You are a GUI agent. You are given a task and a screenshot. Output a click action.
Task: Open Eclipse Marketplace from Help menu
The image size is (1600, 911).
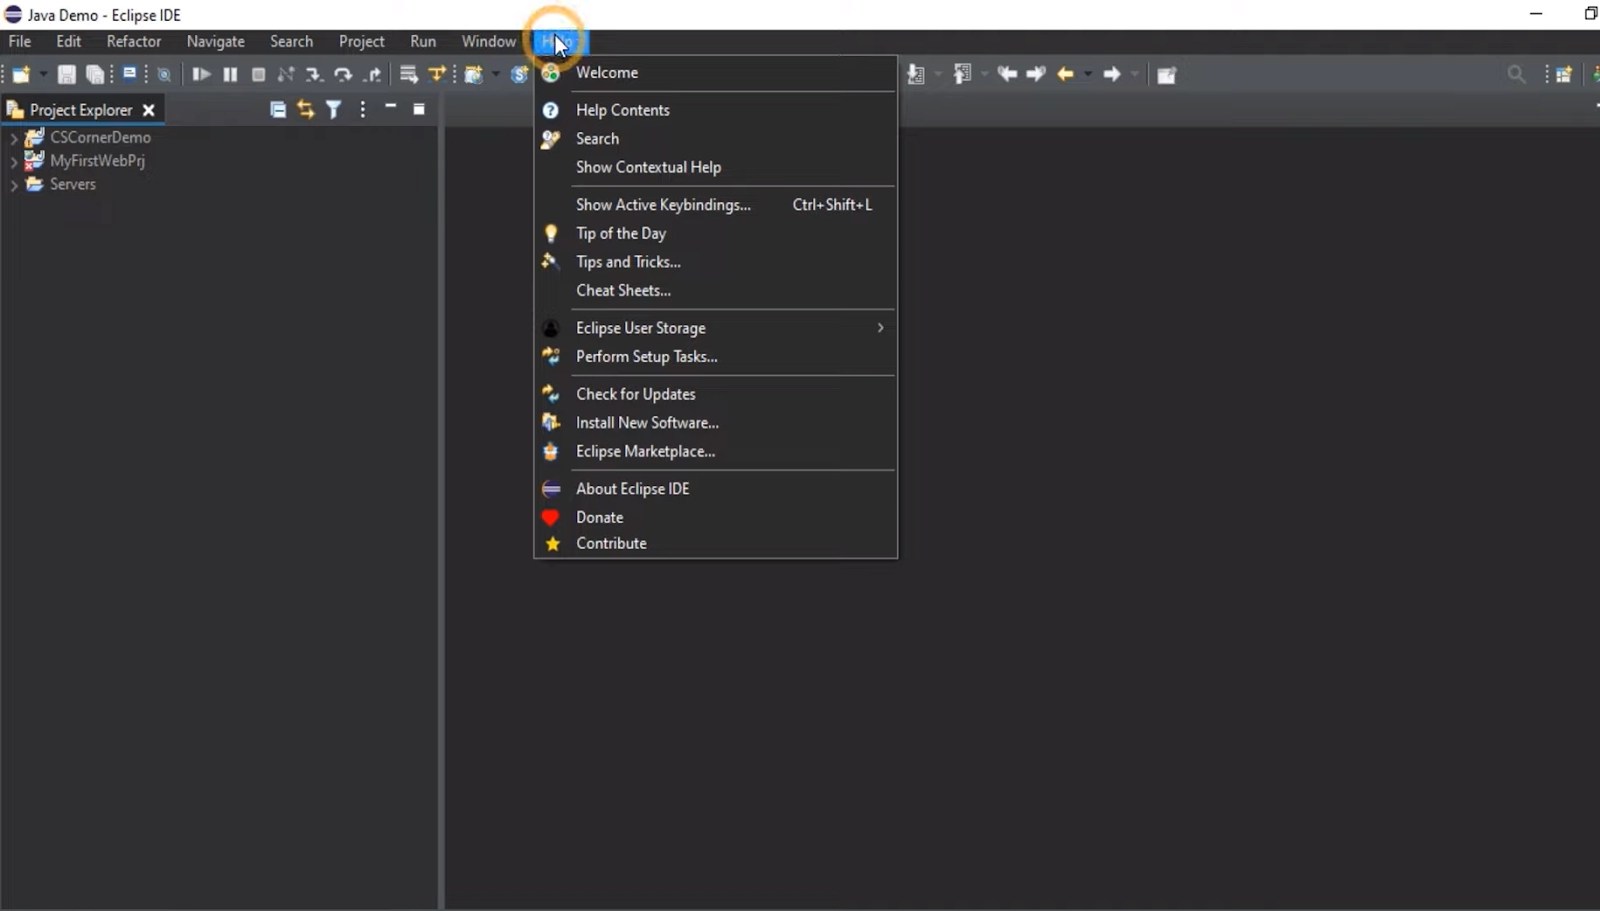715,452
